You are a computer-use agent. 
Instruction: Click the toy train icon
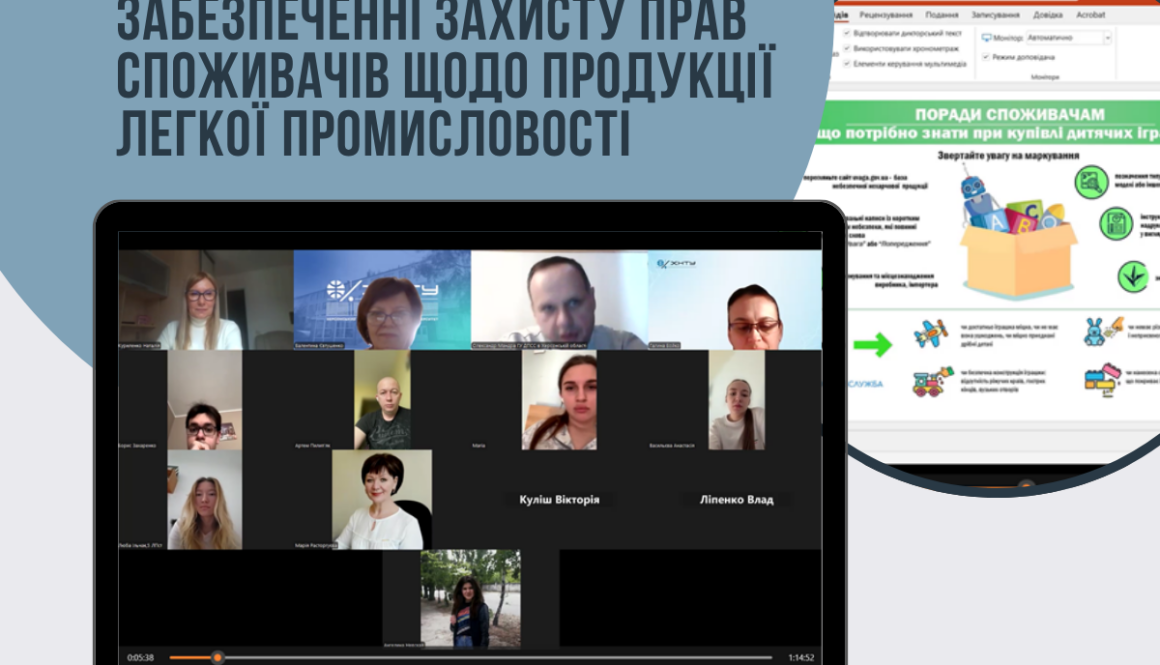pyautogui.click(x=926, y=383)
